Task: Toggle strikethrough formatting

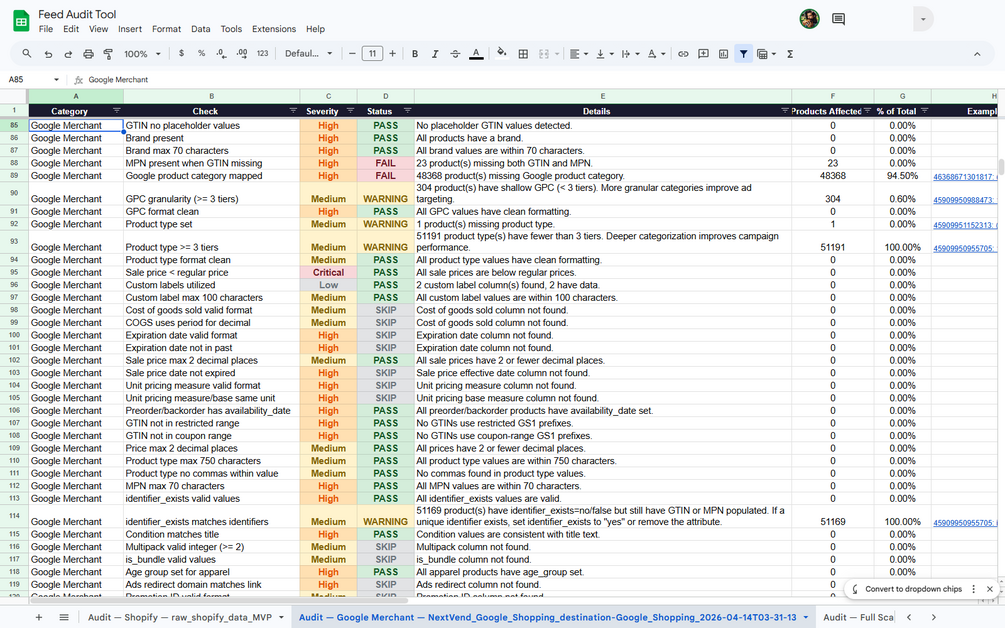Action: click(x=455, y=54)
